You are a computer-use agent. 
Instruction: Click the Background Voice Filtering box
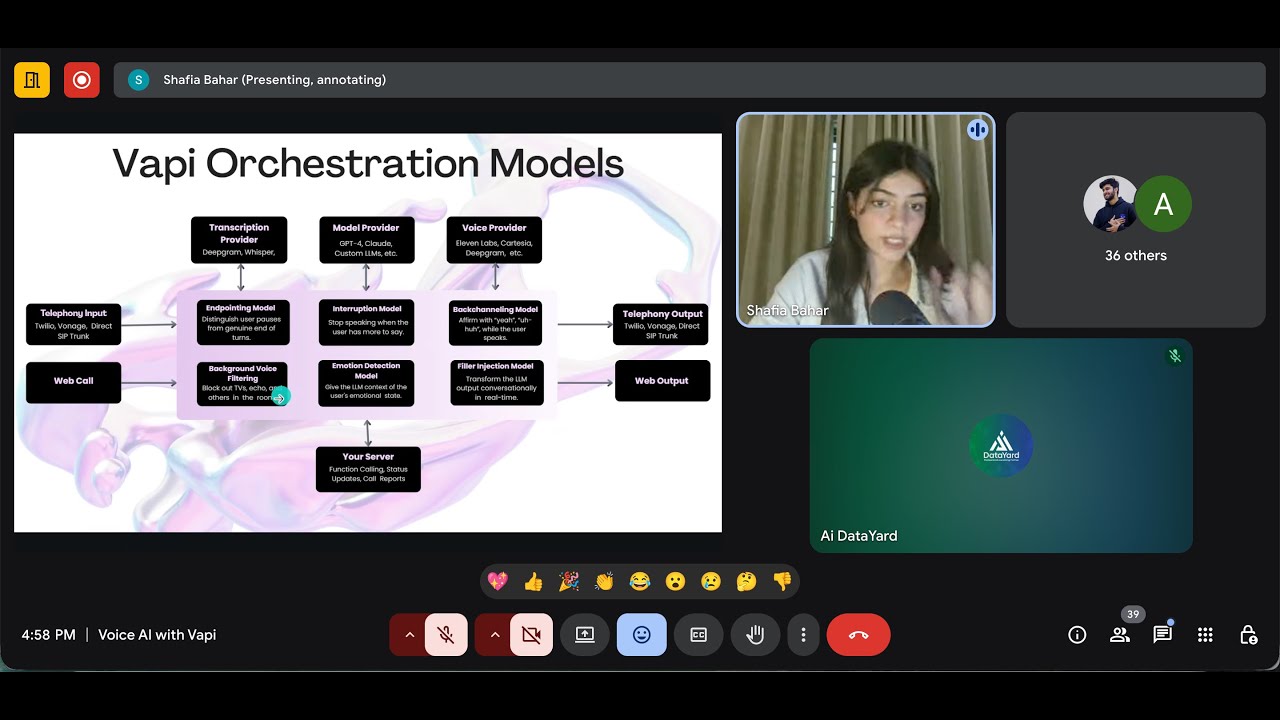point(242,384)
